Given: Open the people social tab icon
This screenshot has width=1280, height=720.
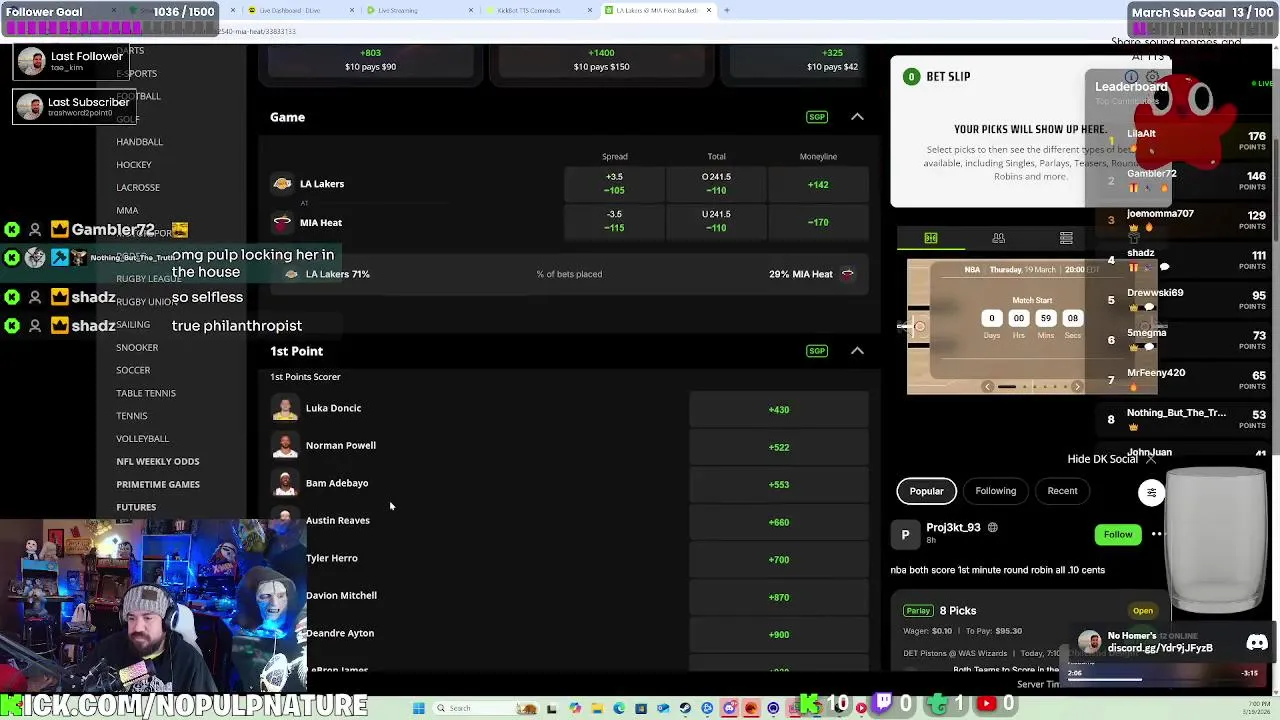Looking at the screenshot, I should pyautogui.click(x=998, y=238).
